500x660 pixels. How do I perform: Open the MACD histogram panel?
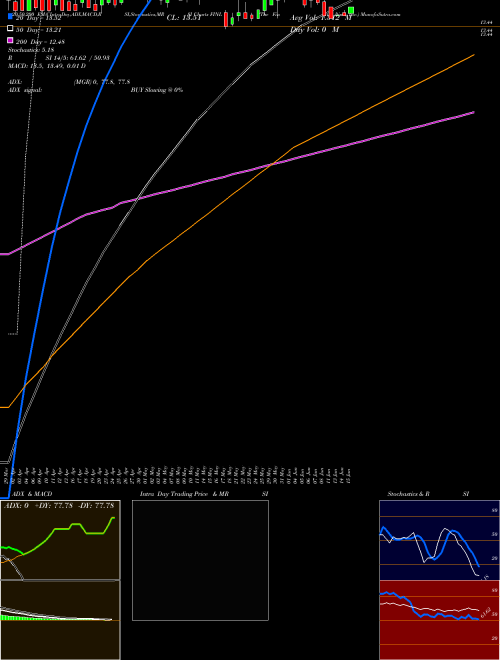(60, 620)
